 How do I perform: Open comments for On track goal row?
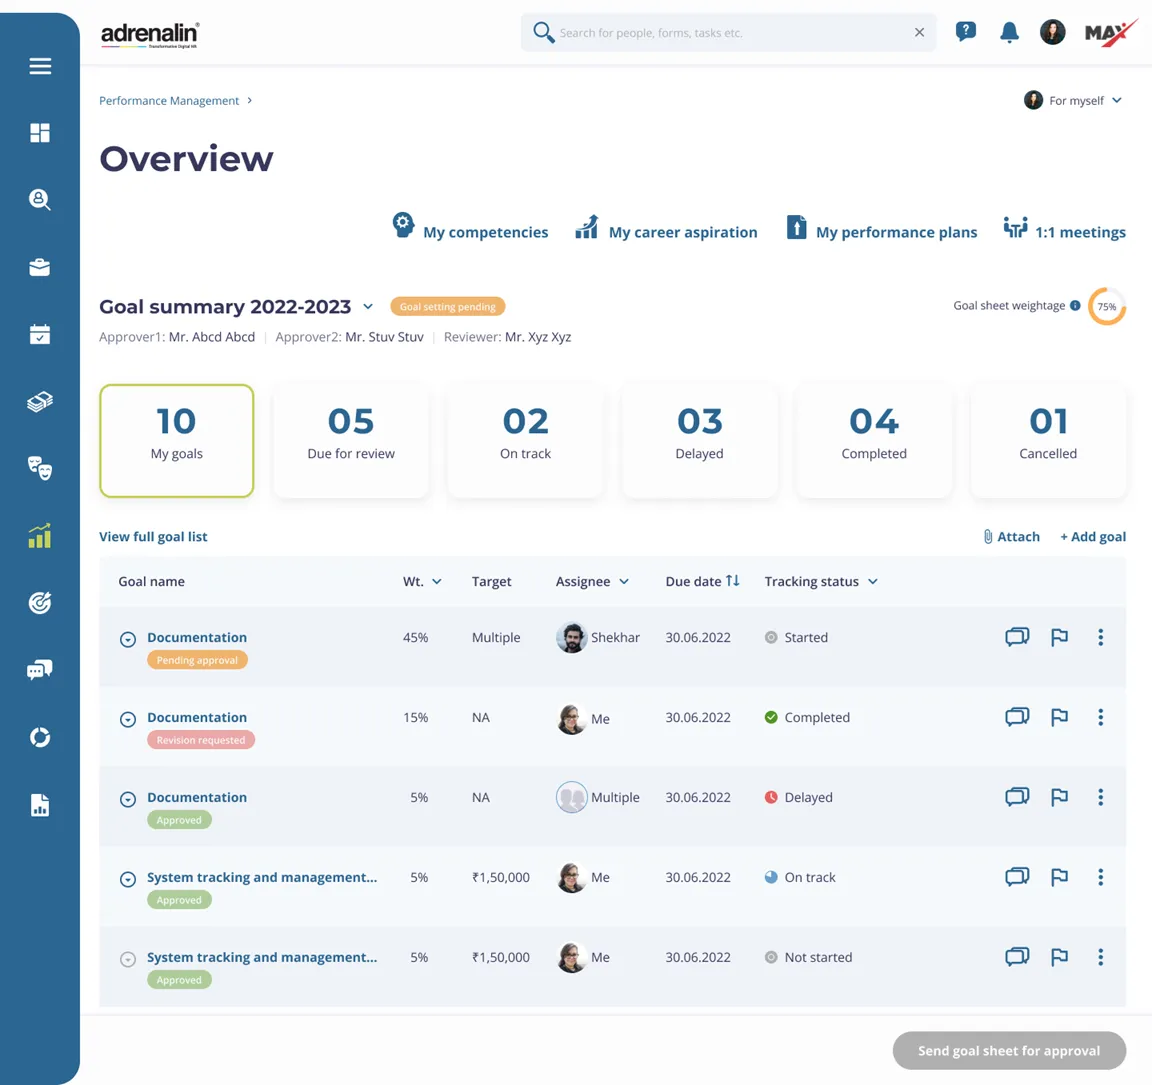[x=1017, y=877]
